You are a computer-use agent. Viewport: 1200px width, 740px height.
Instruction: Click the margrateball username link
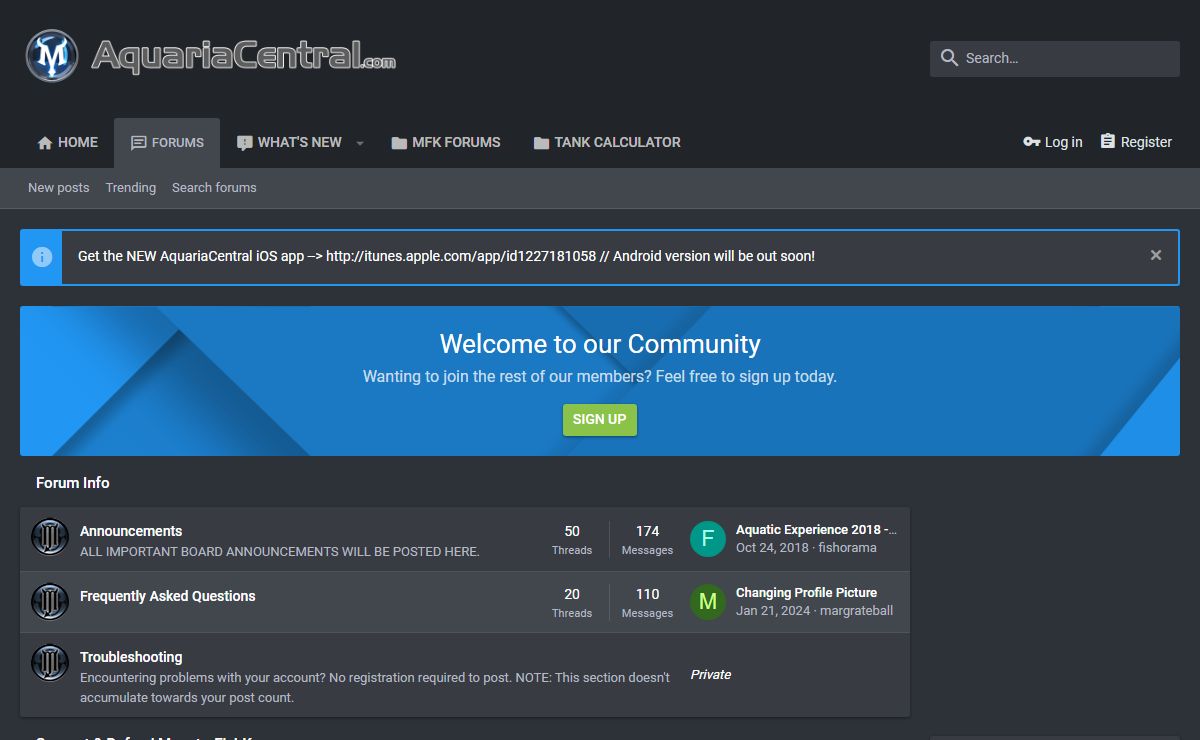click(856, 611)
